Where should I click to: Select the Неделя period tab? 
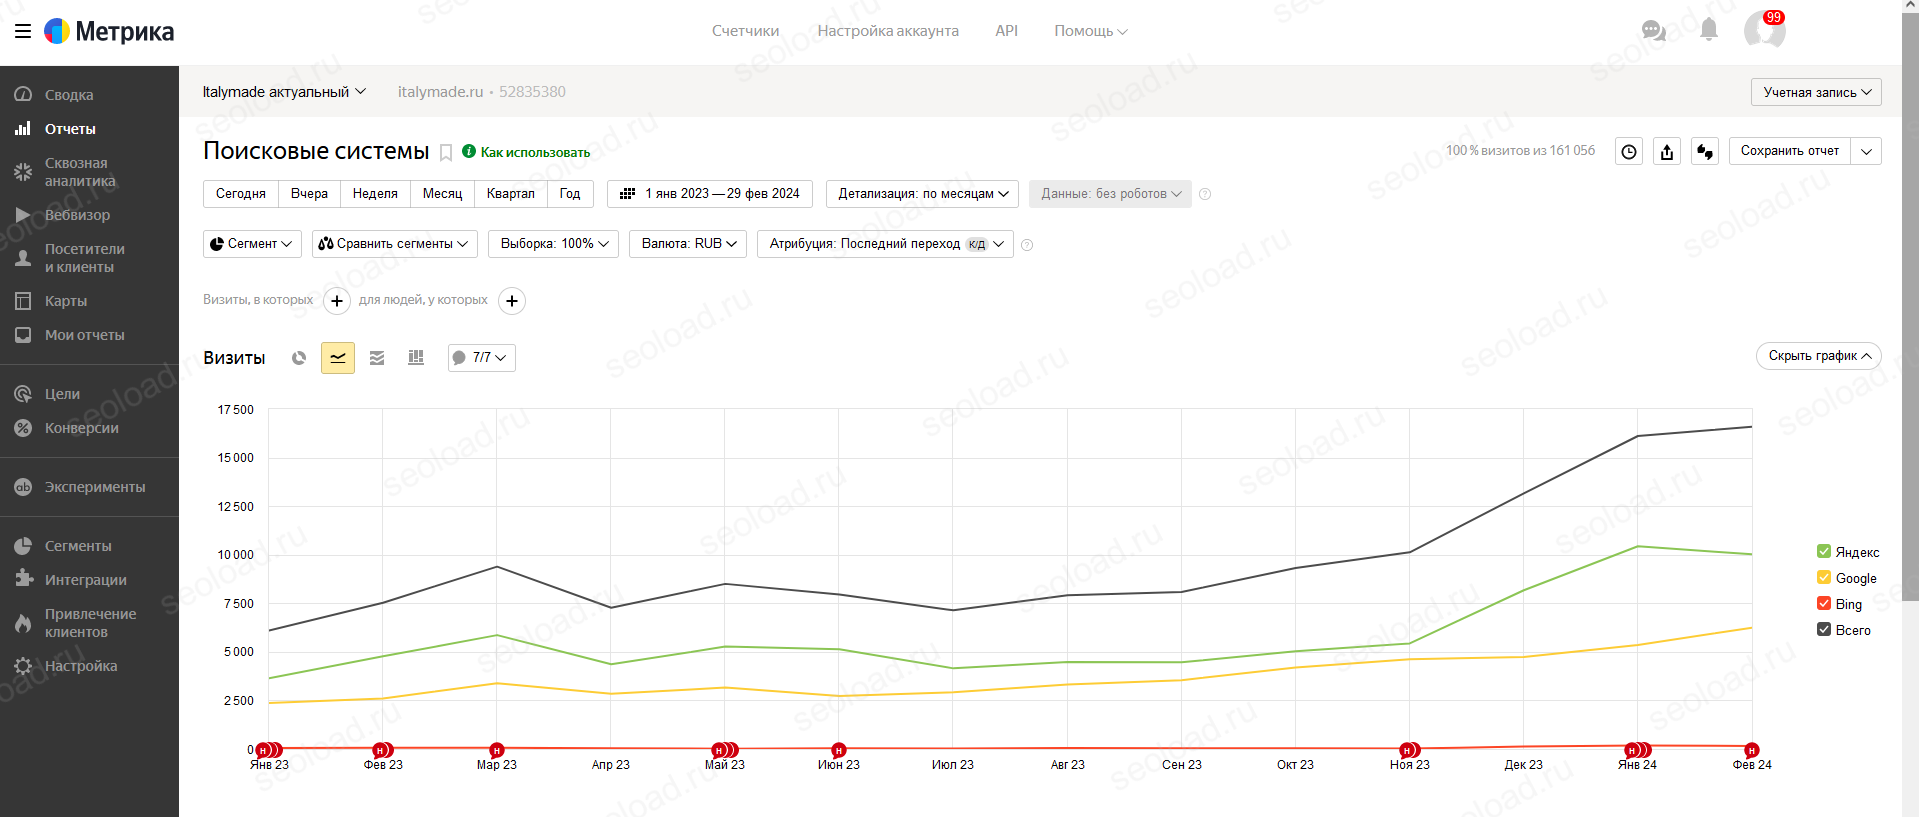tap(375, 194)
